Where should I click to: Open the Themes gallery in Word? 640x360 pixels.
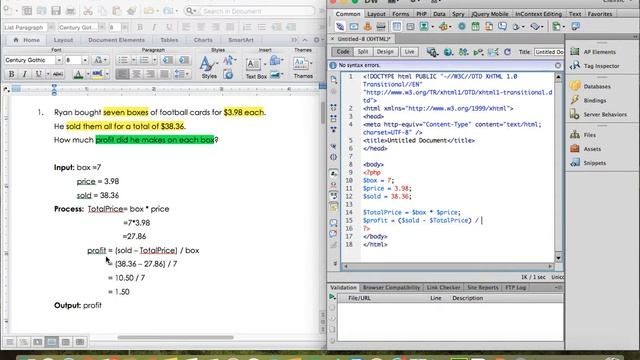(303, 68)
